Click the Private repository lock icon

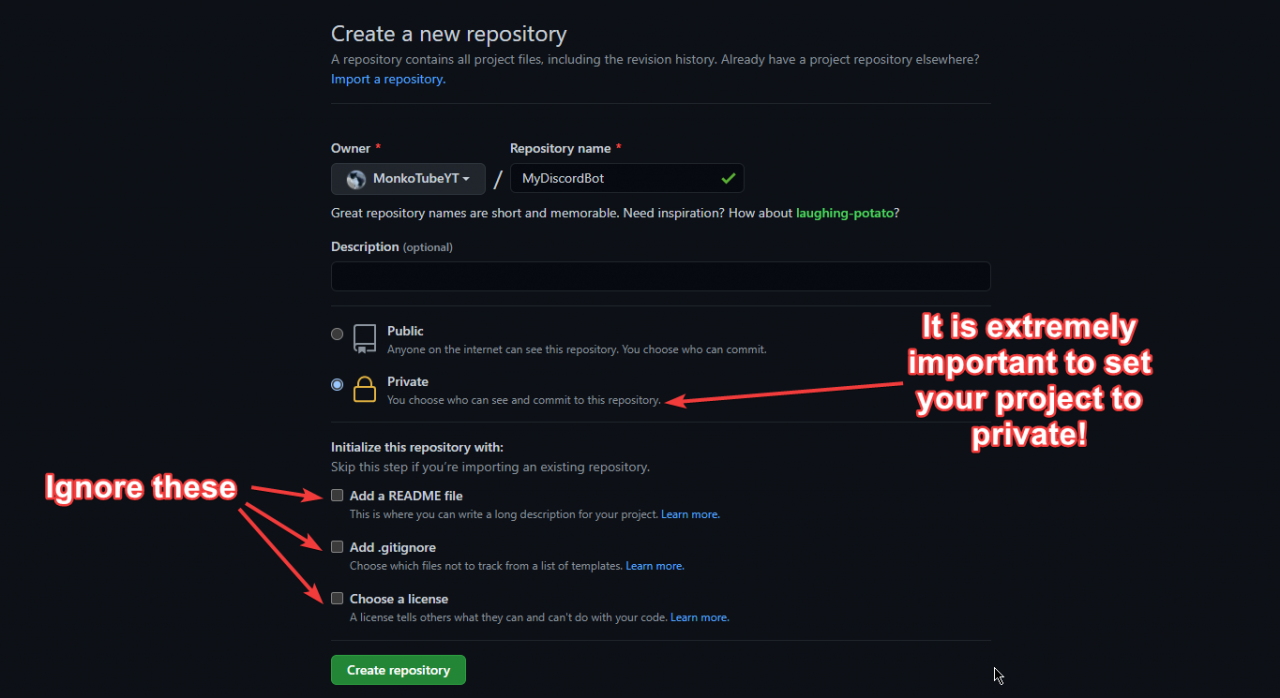click(x=365, y=389)
